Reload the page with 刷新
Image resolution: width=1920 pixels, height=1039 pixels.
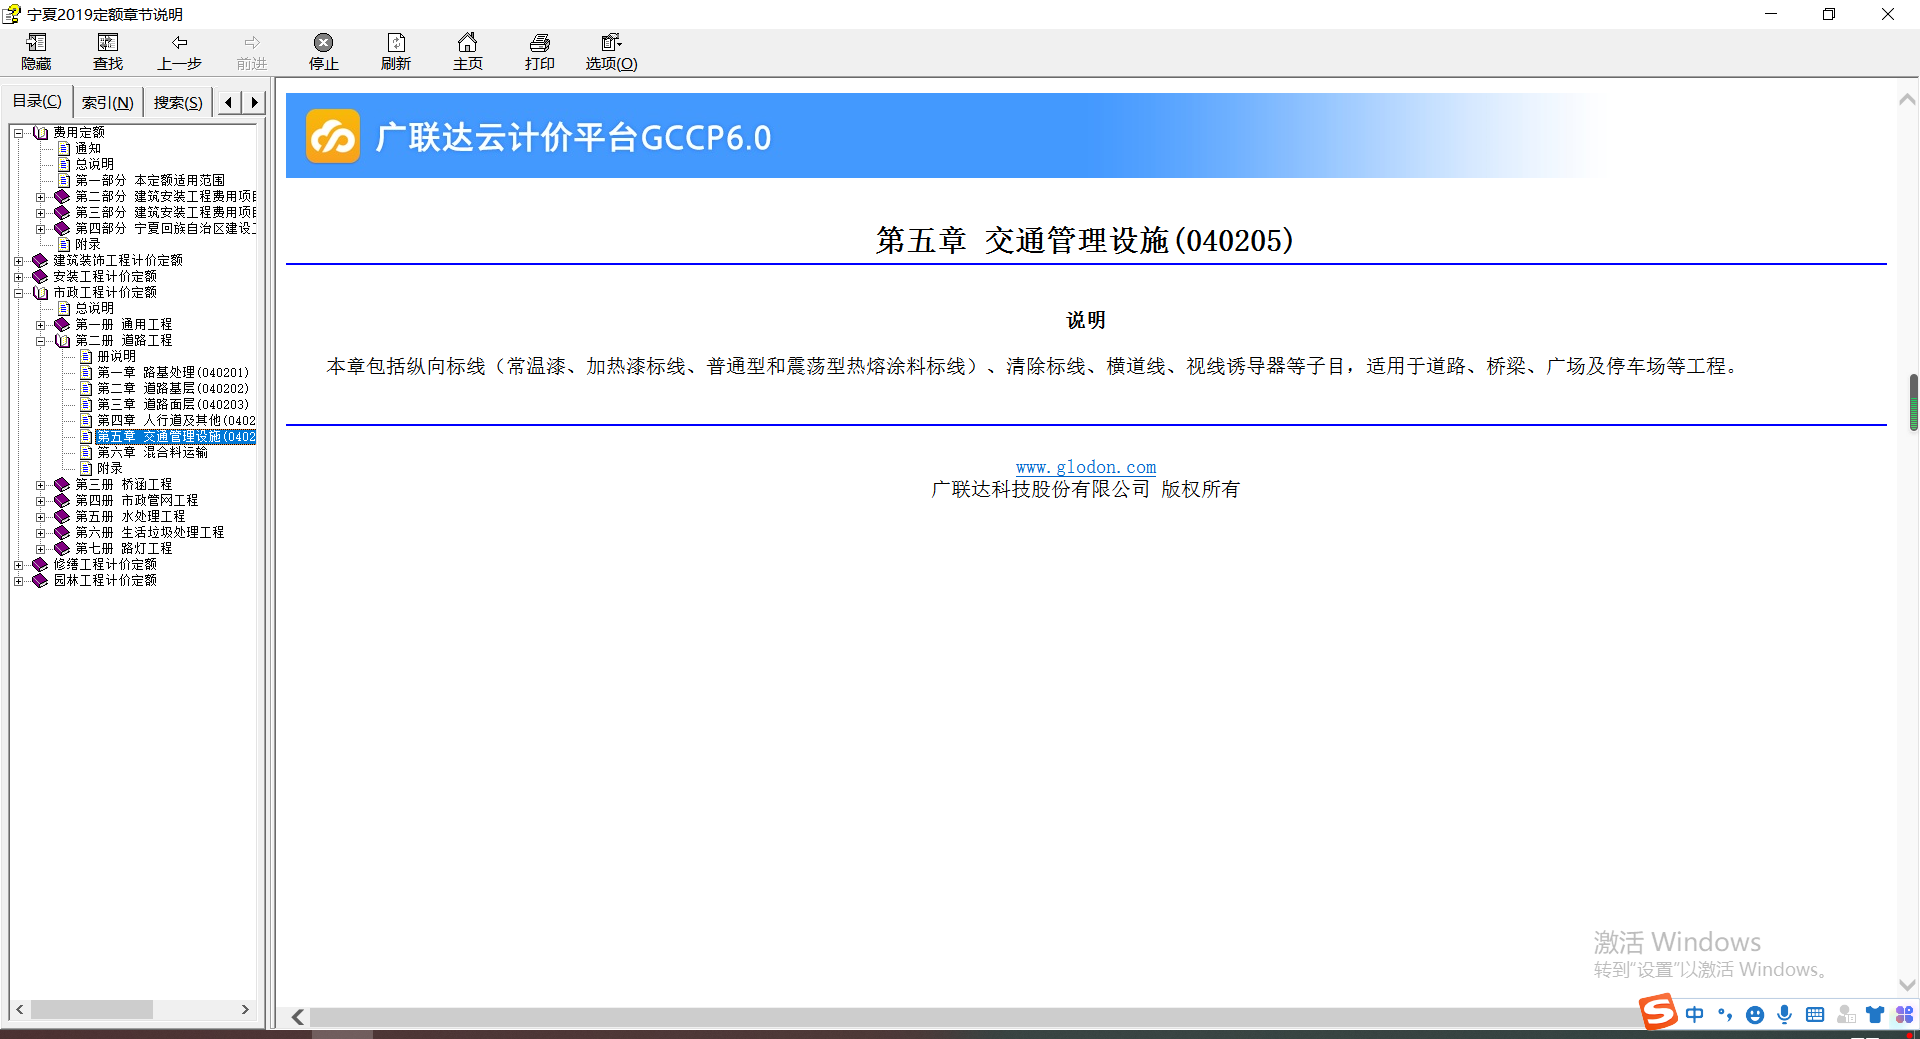396,52
